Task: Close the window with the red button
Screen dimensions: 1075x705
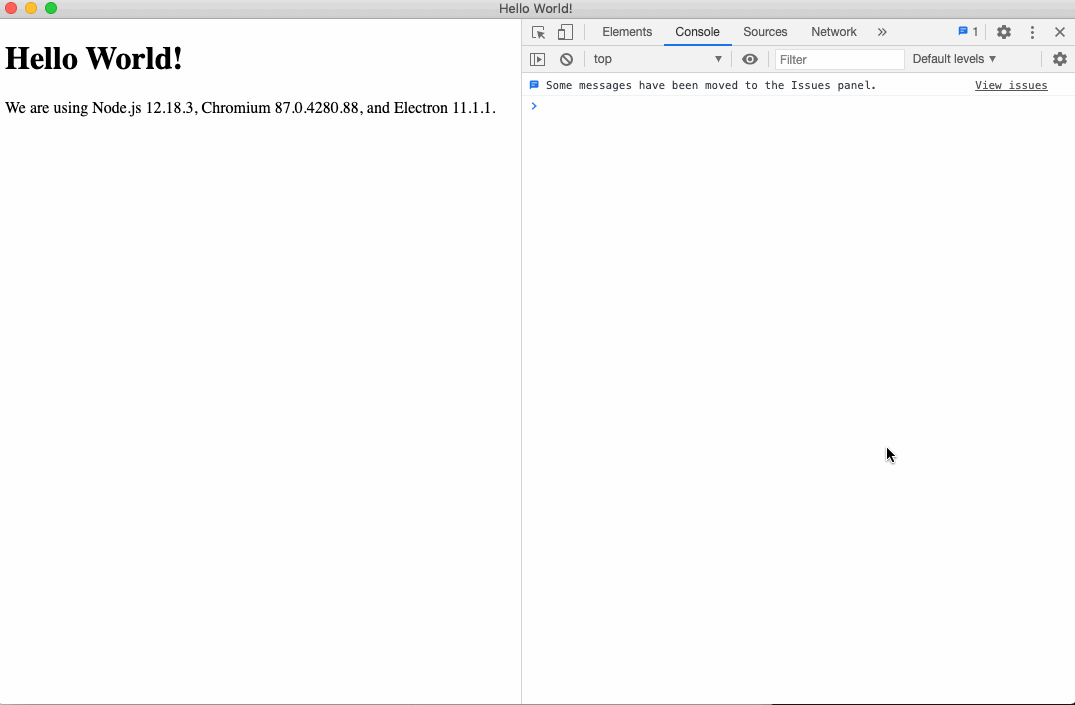Action: [x=11, y=8]
